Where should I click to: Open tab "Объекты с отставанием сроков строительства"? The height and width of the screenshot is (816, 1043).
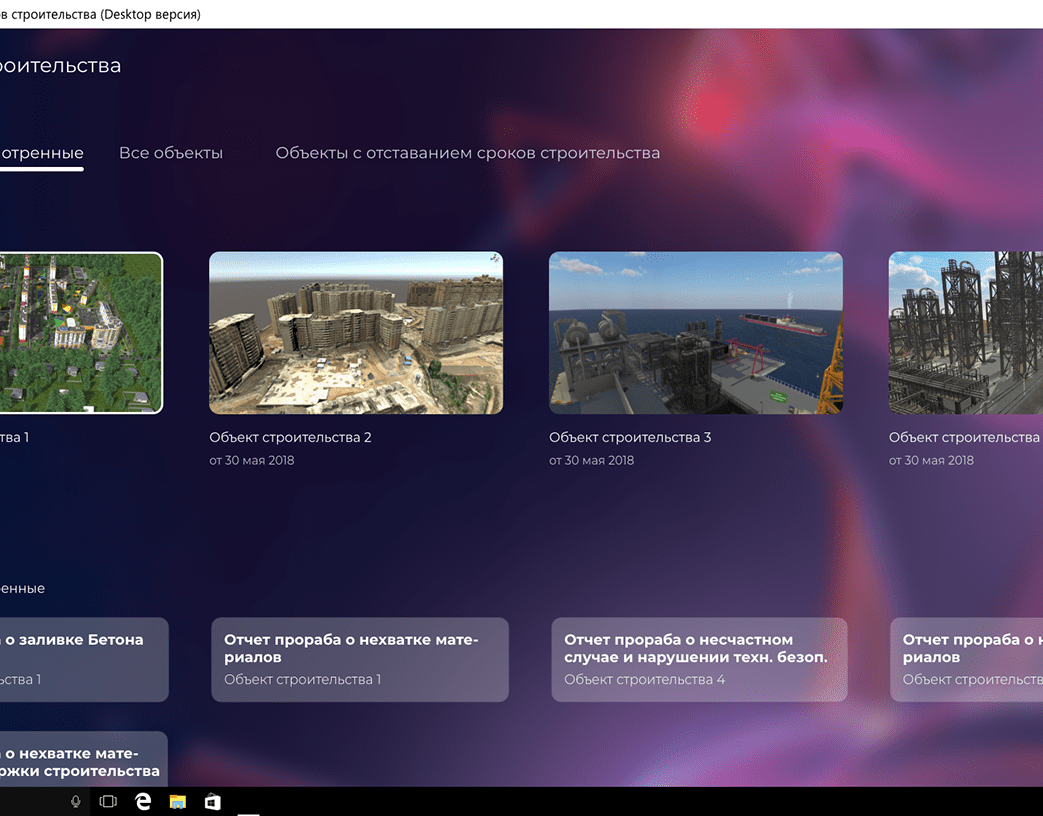point(468,153)
